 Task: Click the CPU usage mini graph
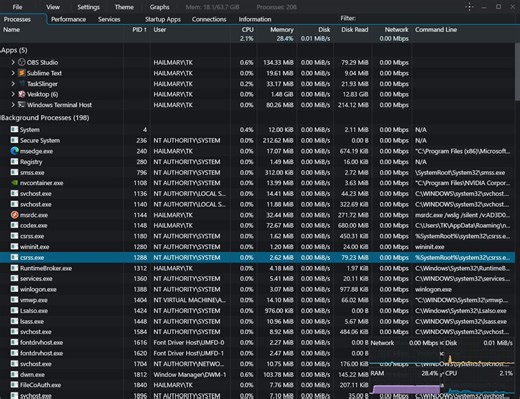tap(479, 384)
